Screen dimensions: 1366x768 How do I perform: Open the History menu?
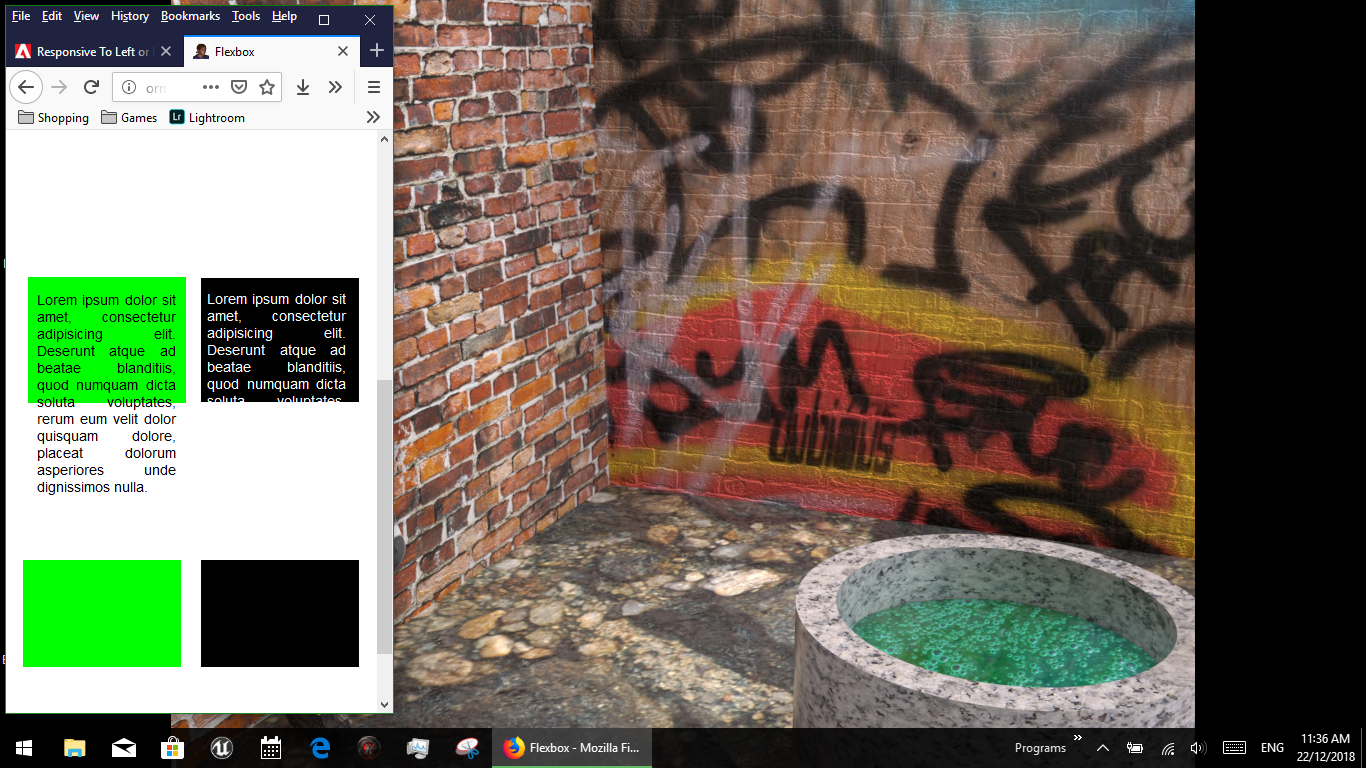[x=130, y=16]
